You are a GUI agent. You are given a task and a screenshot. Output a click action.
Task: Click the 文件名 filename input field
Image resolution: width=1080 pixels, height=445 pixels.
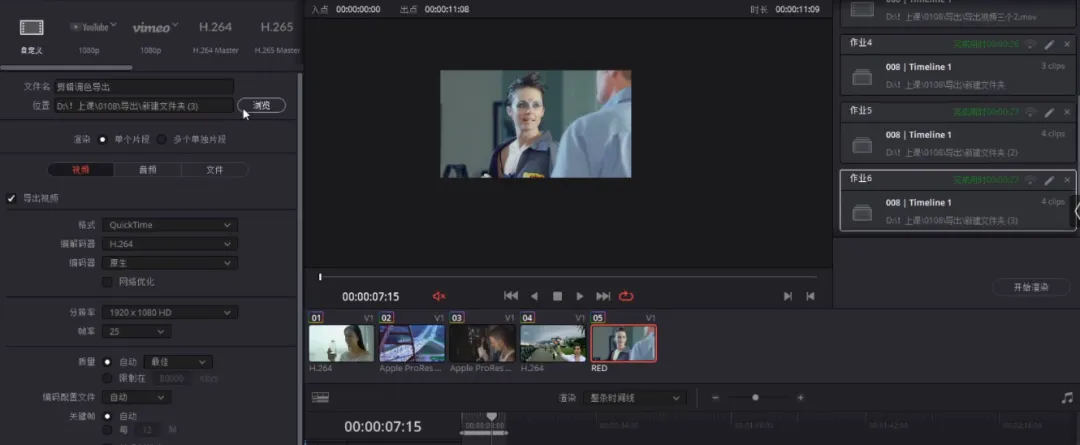144,87
